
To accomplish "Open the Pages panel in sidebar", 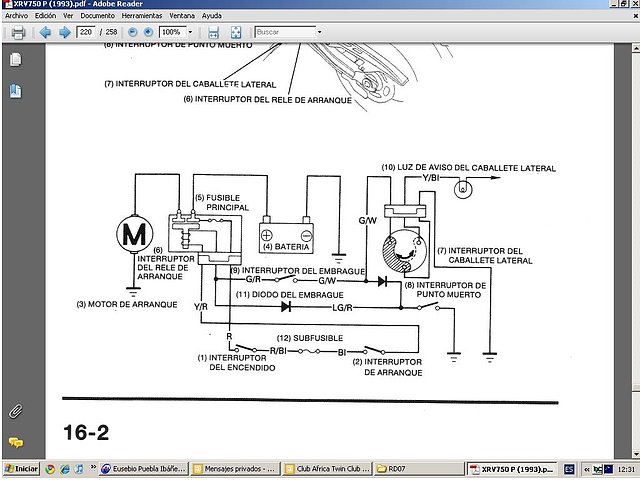I will 16,60.
